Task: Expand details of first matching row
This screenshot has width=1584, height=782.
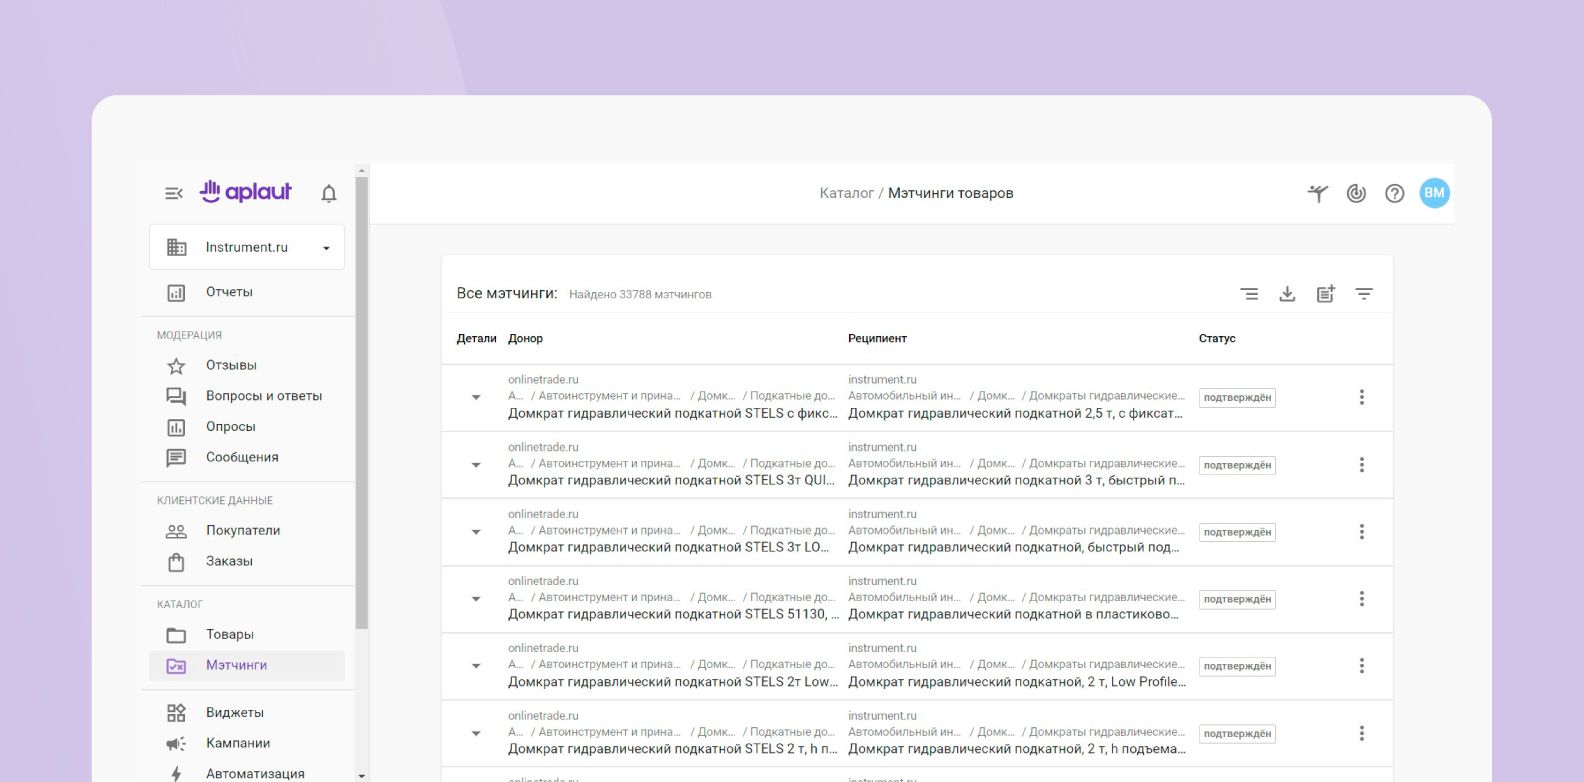Action: click(476, 397)
